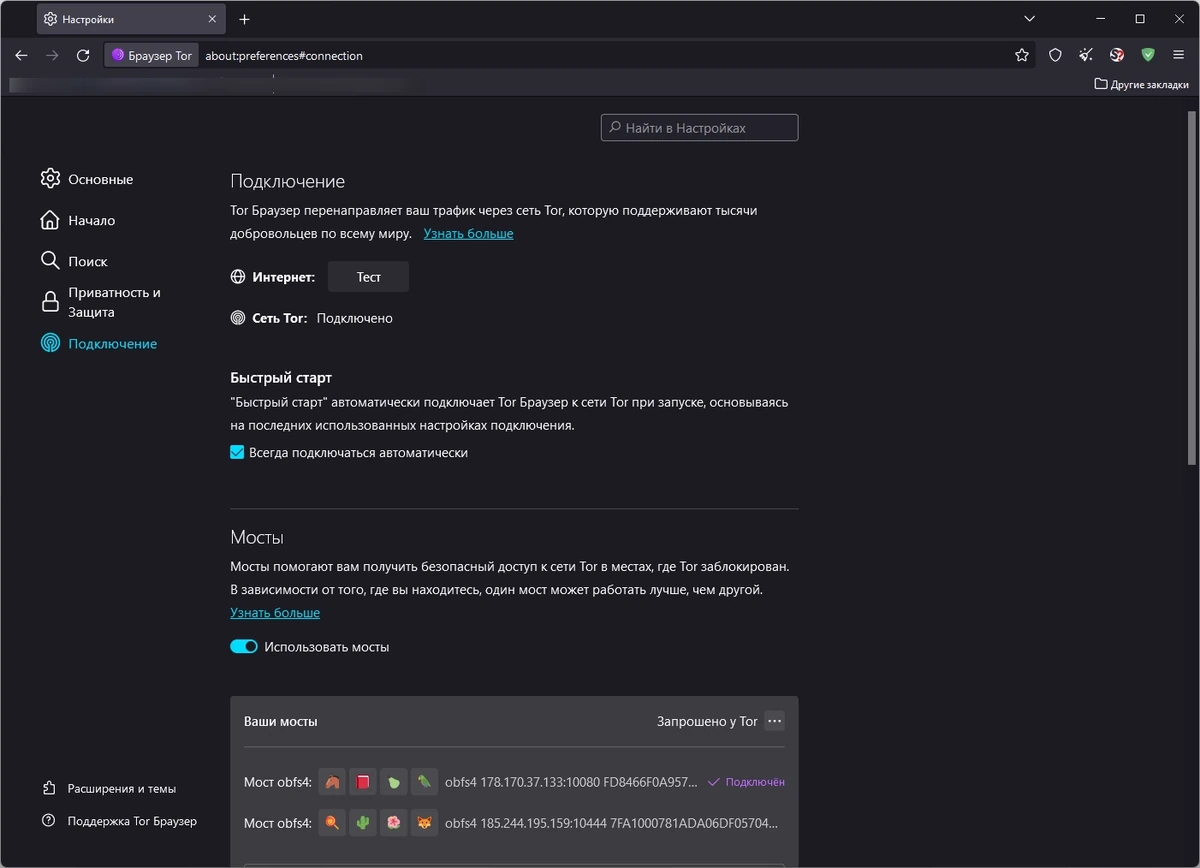
Task: Open the NoScript extension icon
Action: coord(1117,55)
